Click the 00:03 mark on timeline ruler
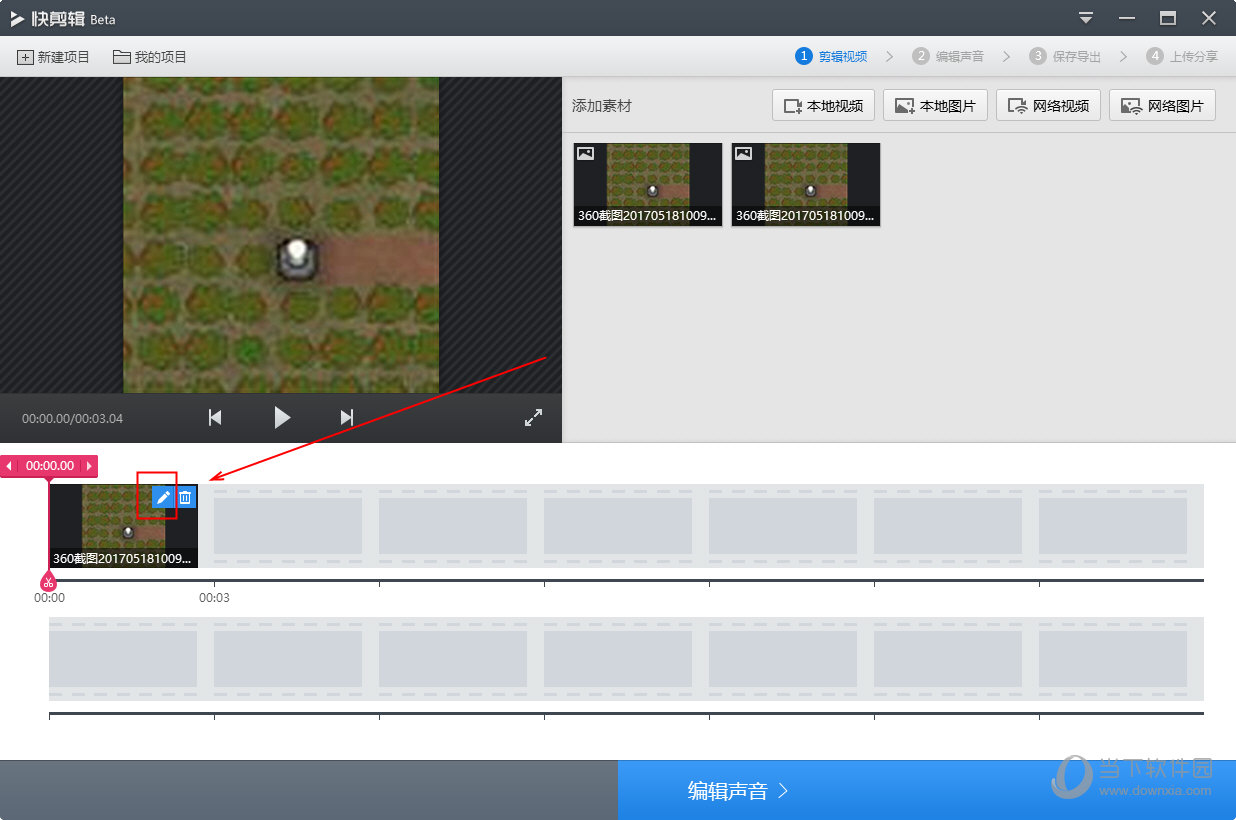 [x=214, y=598]
